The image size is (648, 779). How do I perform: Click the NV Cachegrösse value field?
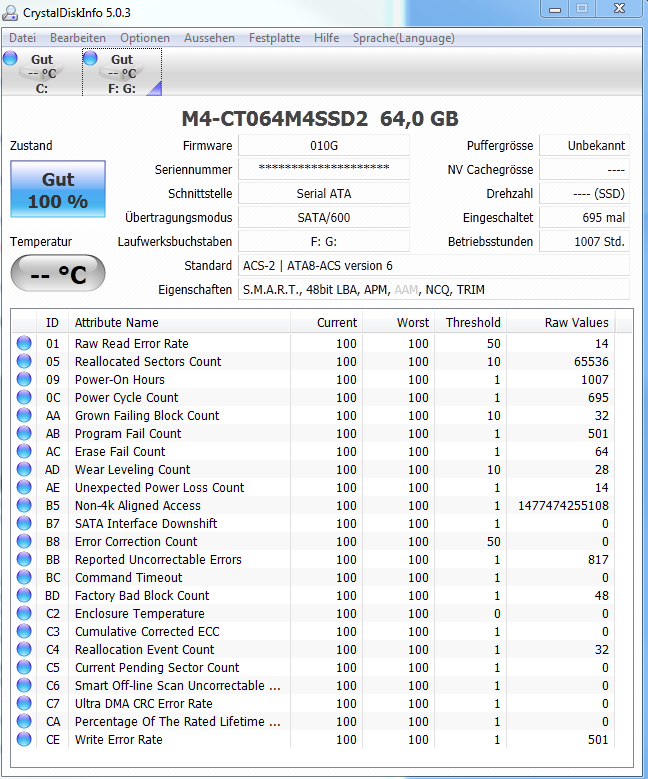[x=584, y=169]
